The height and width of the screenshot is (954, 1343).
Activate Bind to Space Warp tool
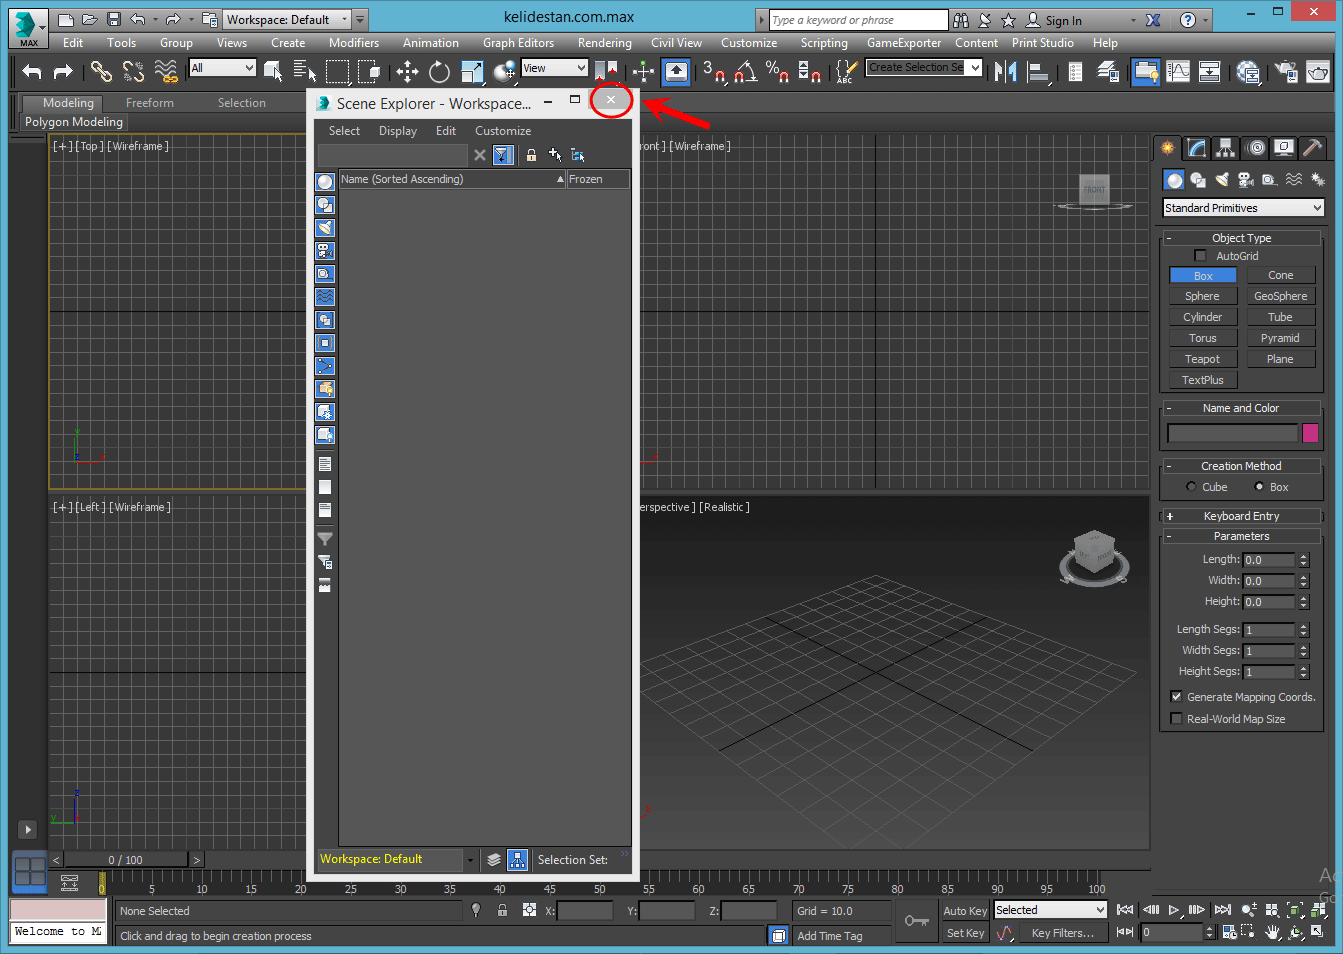click(x=166, y=70)
